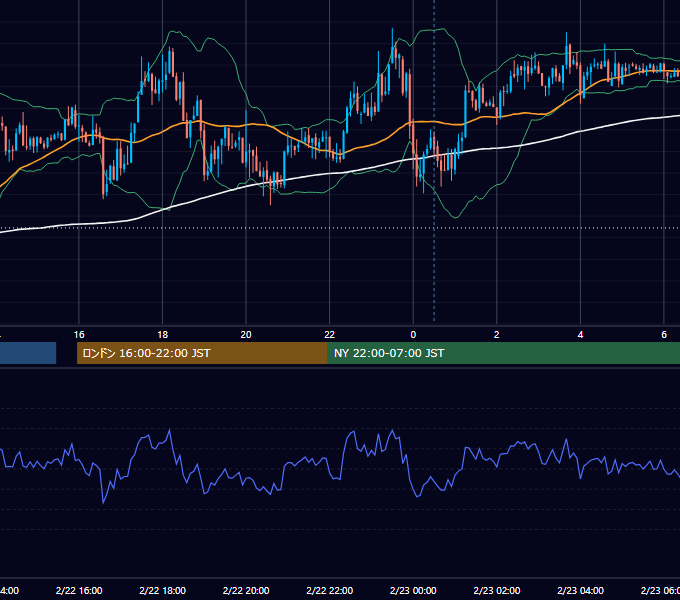Click the blue session bar before London
Image resolution: width=680 pixels, height=600 pixels.
[28, 353]
